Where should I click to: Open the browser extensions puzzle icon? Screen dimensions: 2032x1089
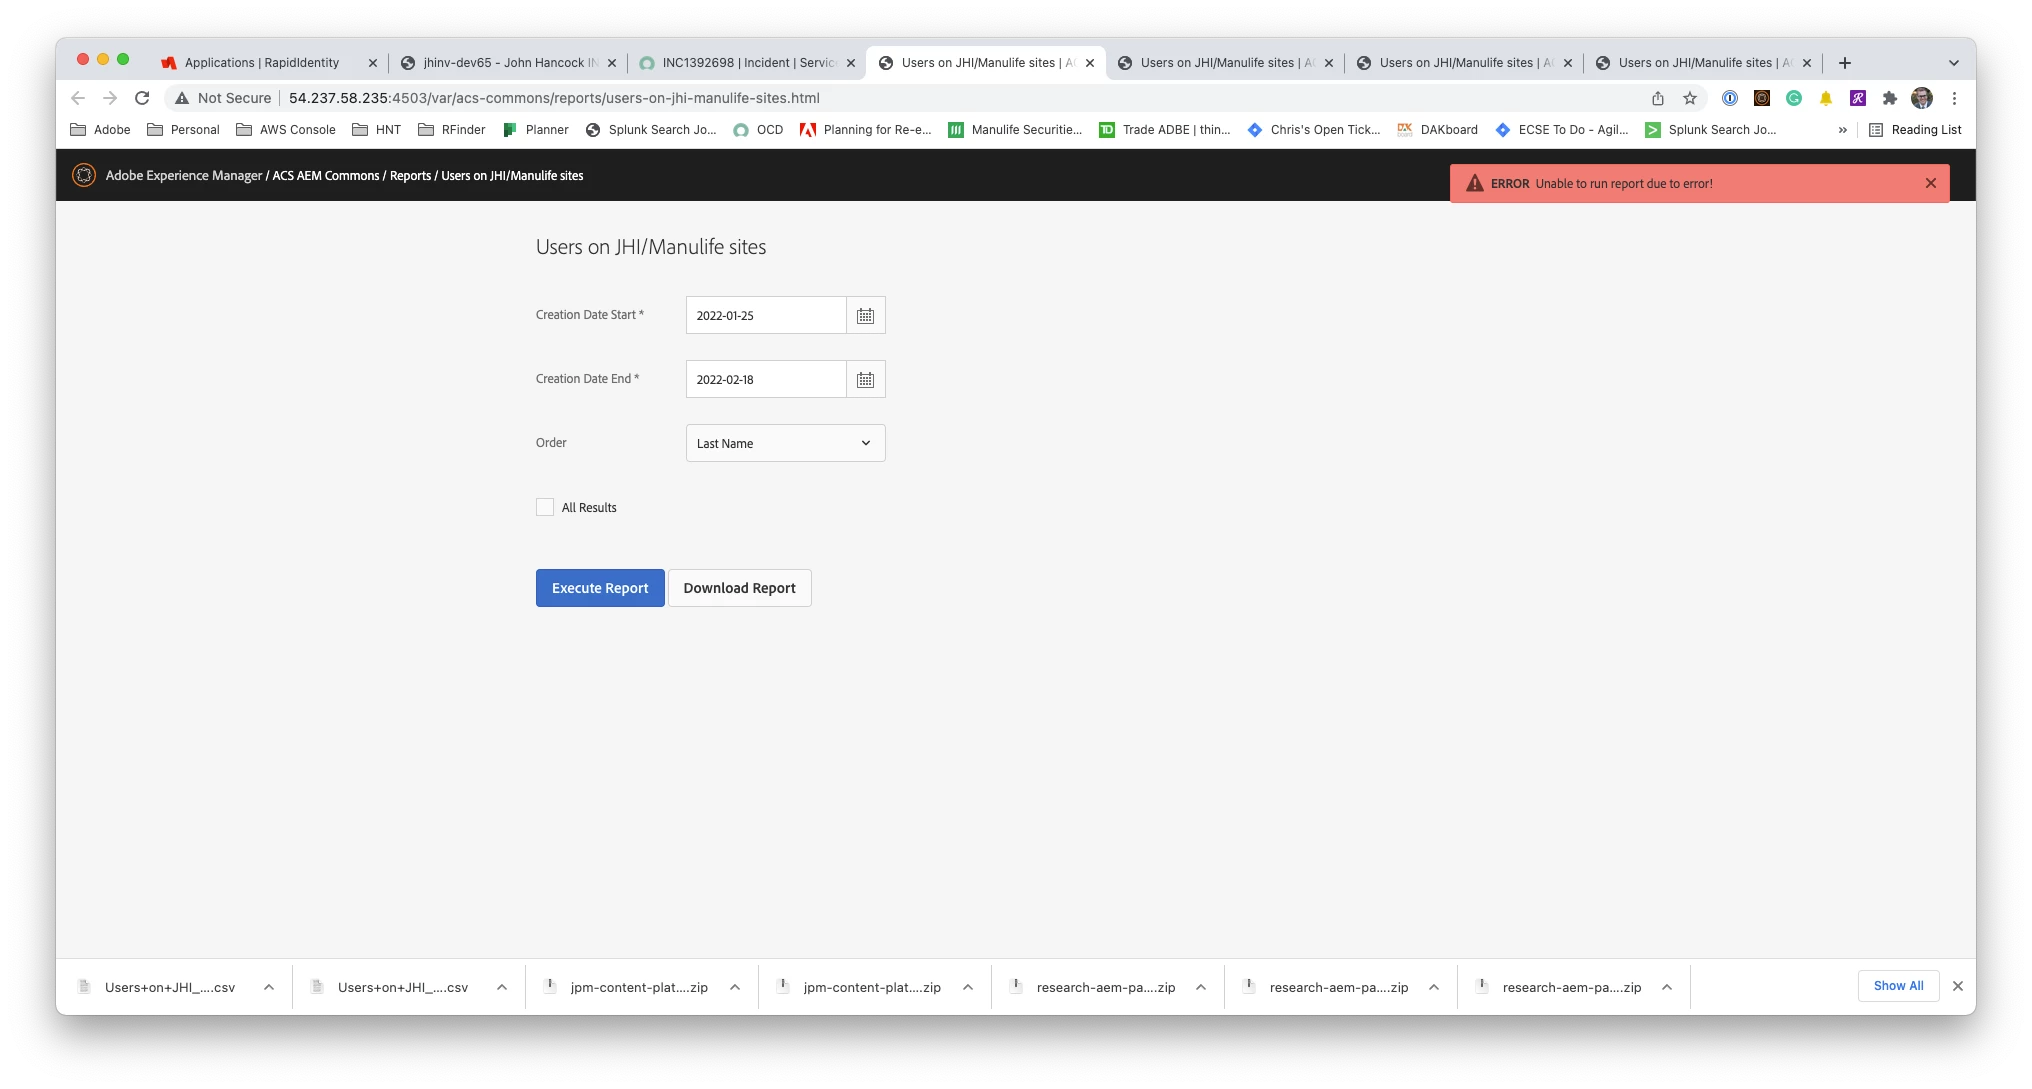pos(1889,98)
